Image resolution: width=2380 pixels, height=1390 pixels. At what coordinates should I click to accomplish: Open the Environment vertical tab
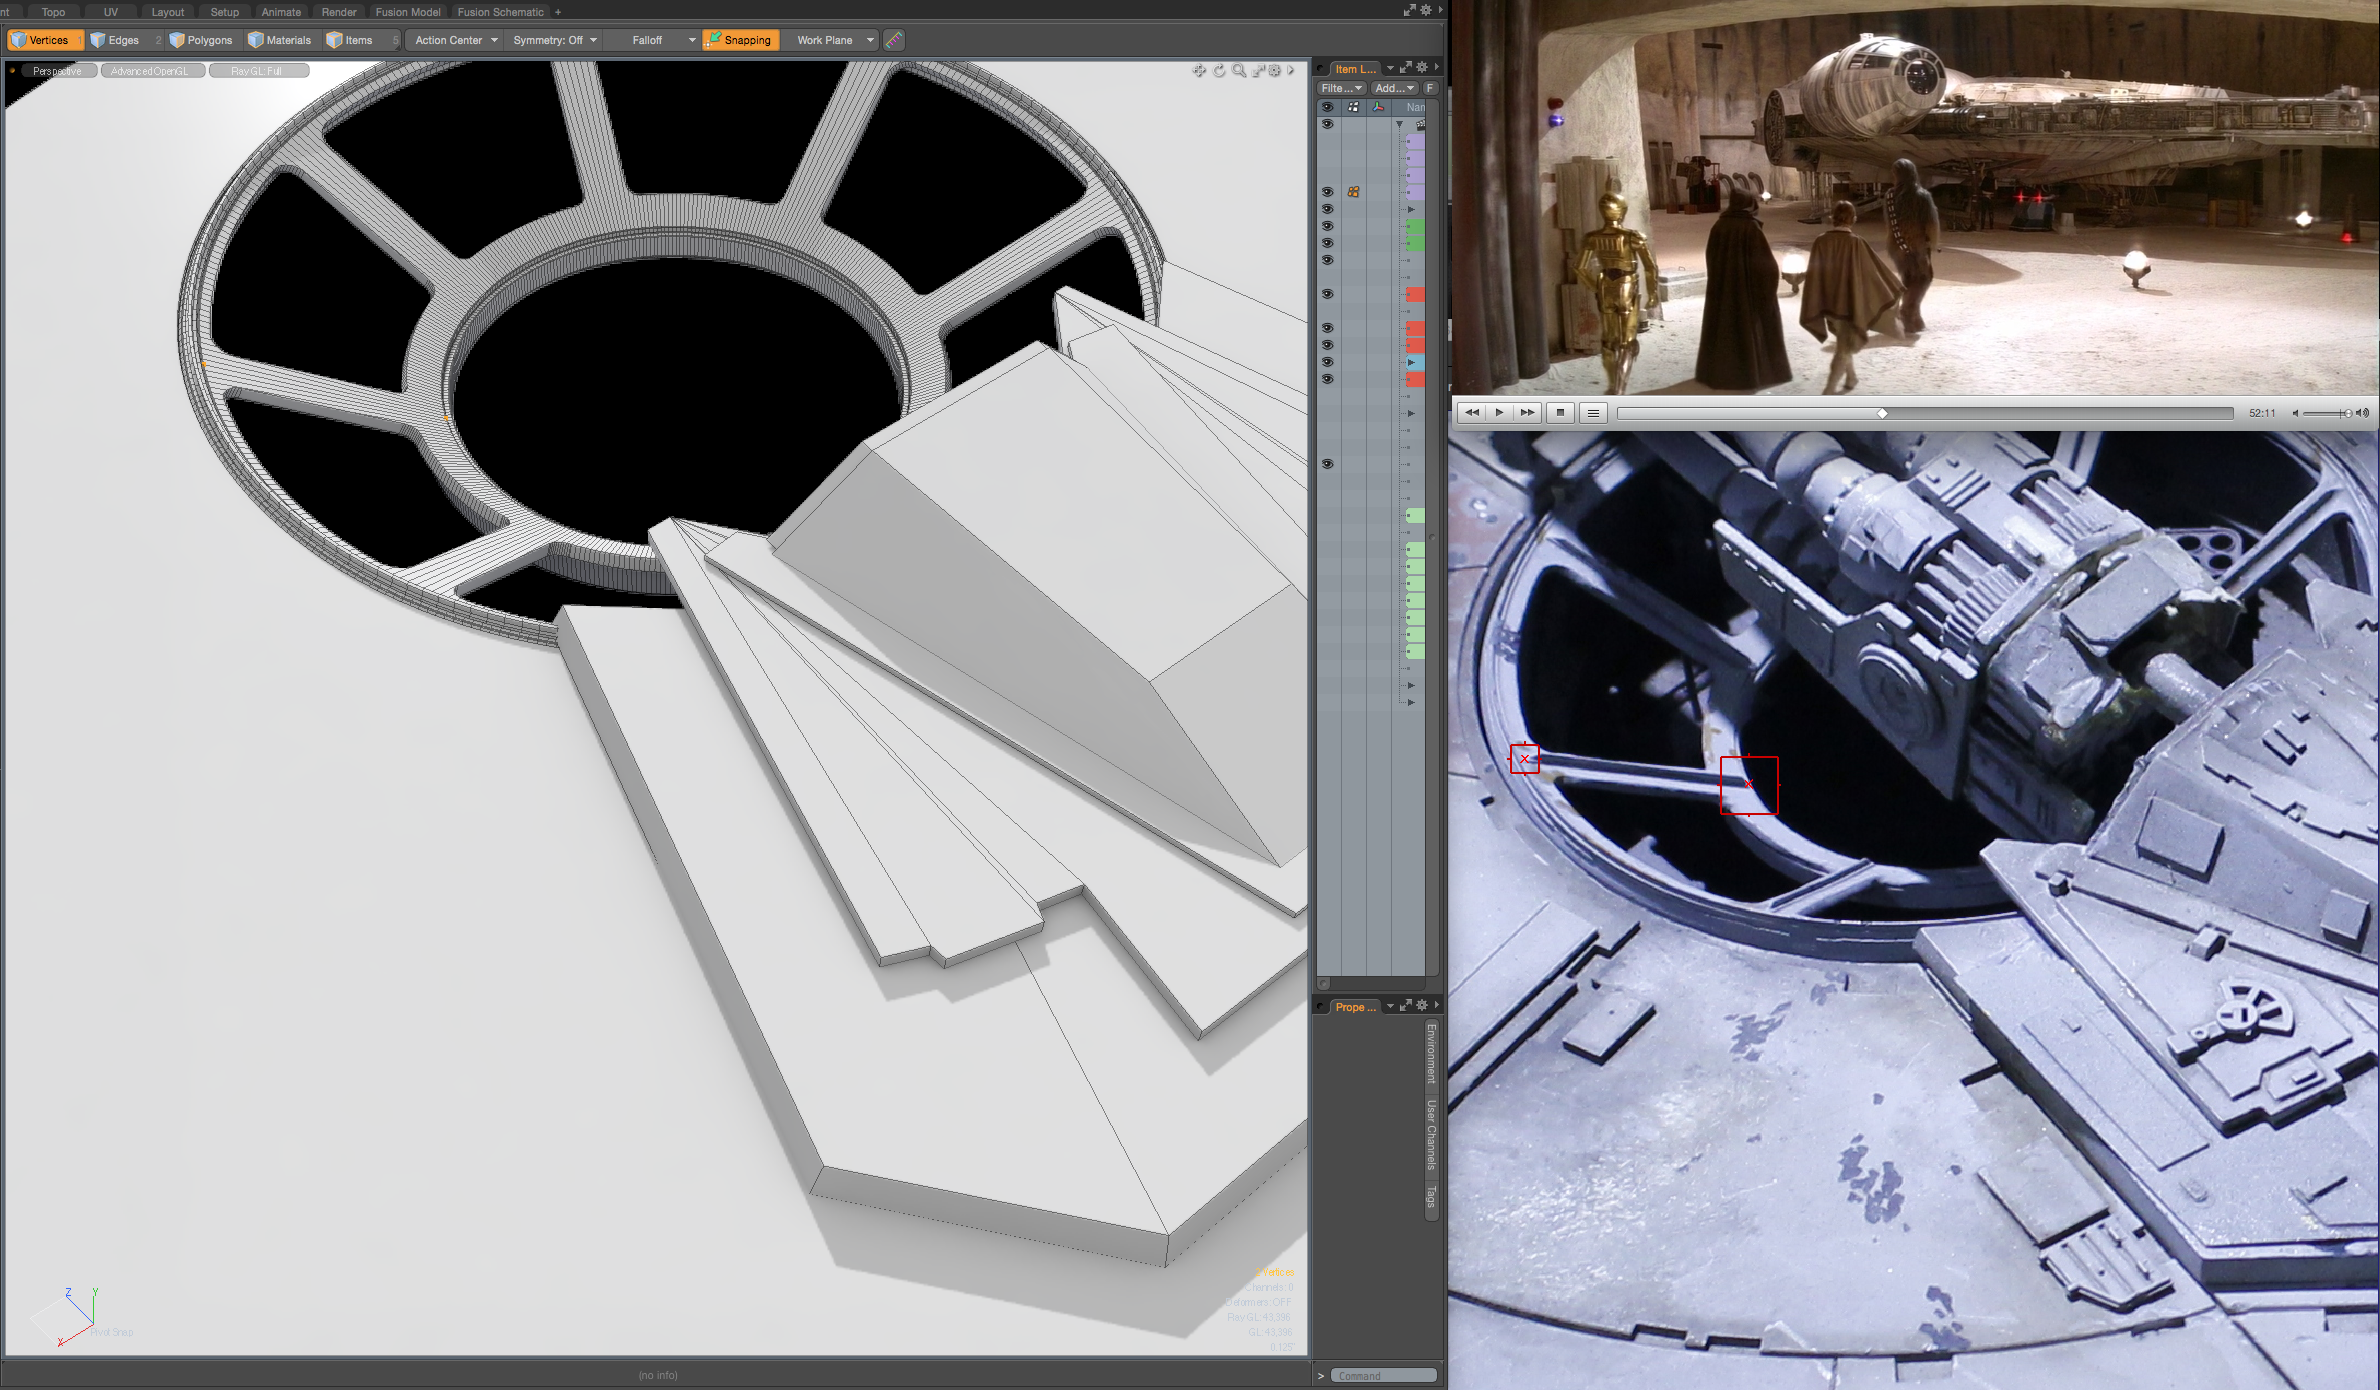point(1431,1054)
